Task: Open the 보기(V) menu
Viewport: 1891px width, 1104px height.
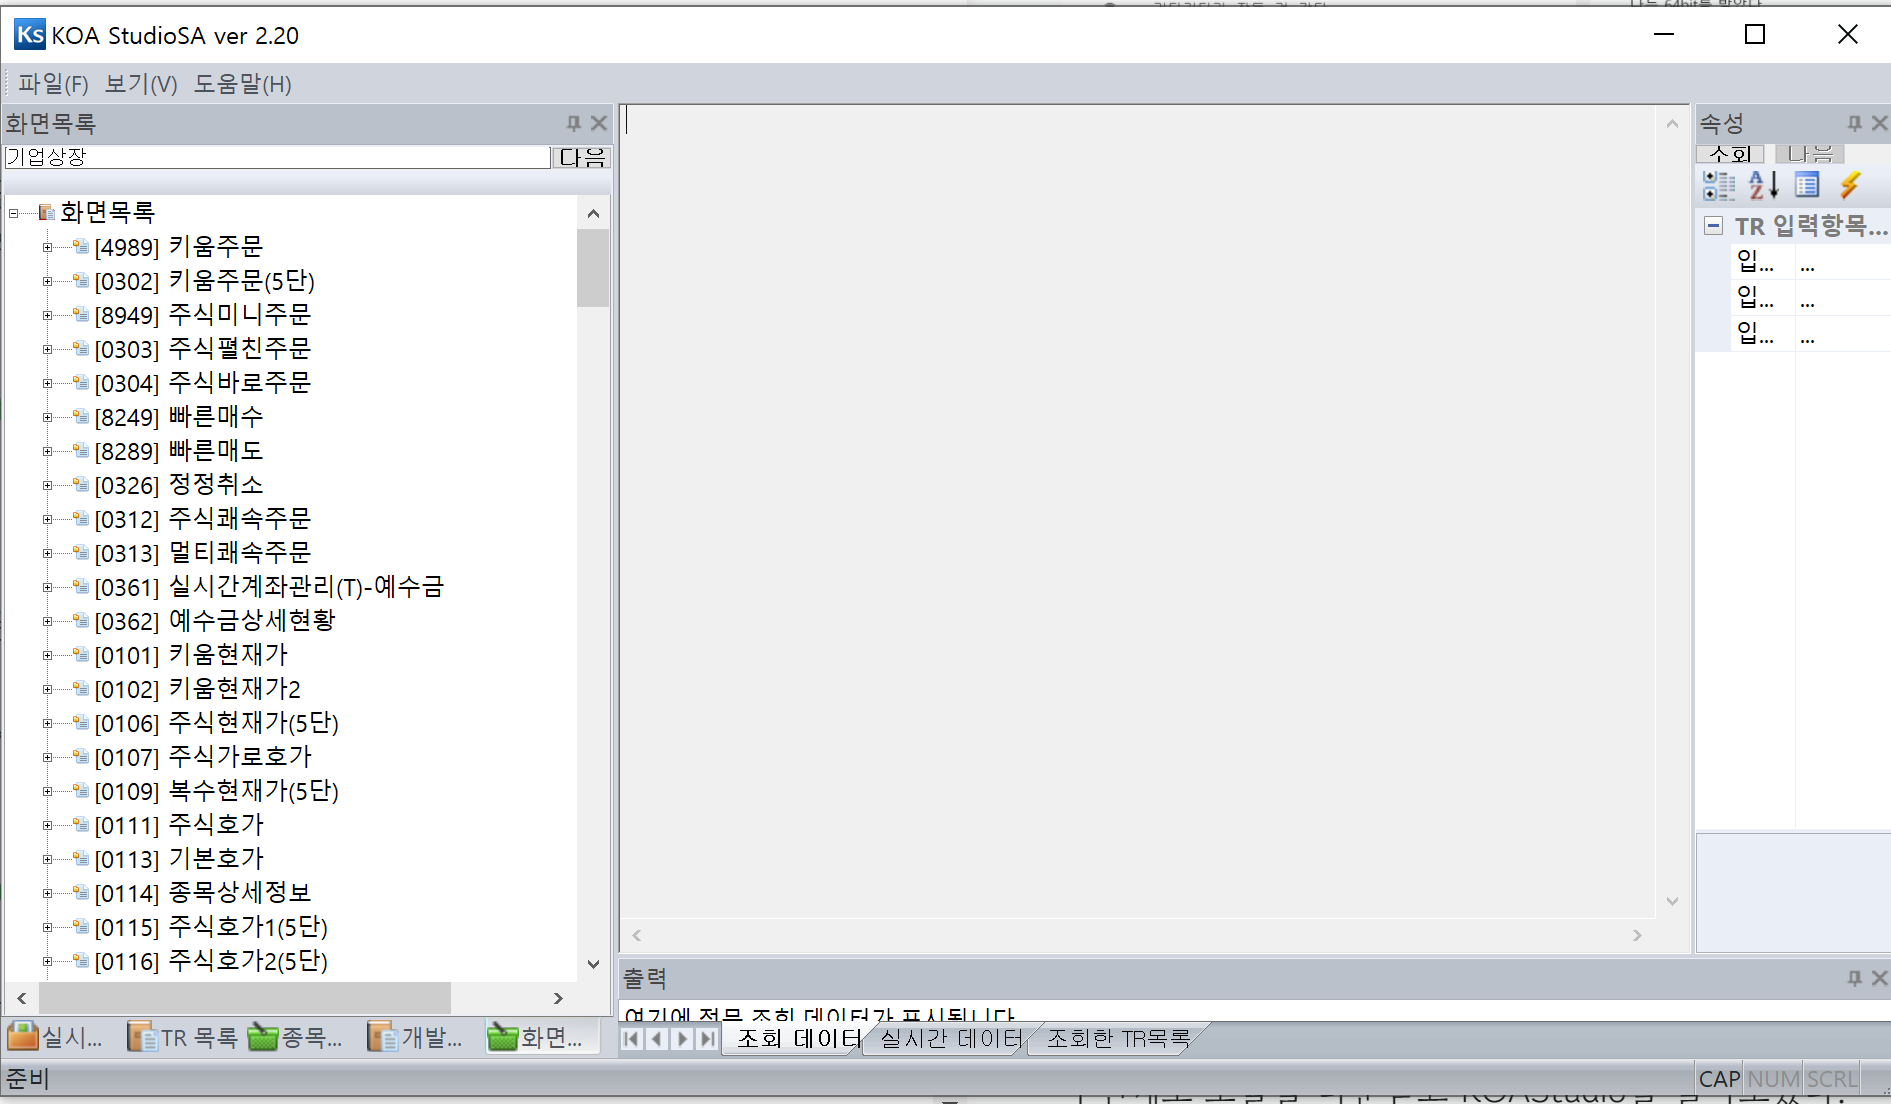Action: (x=141, y=84)
